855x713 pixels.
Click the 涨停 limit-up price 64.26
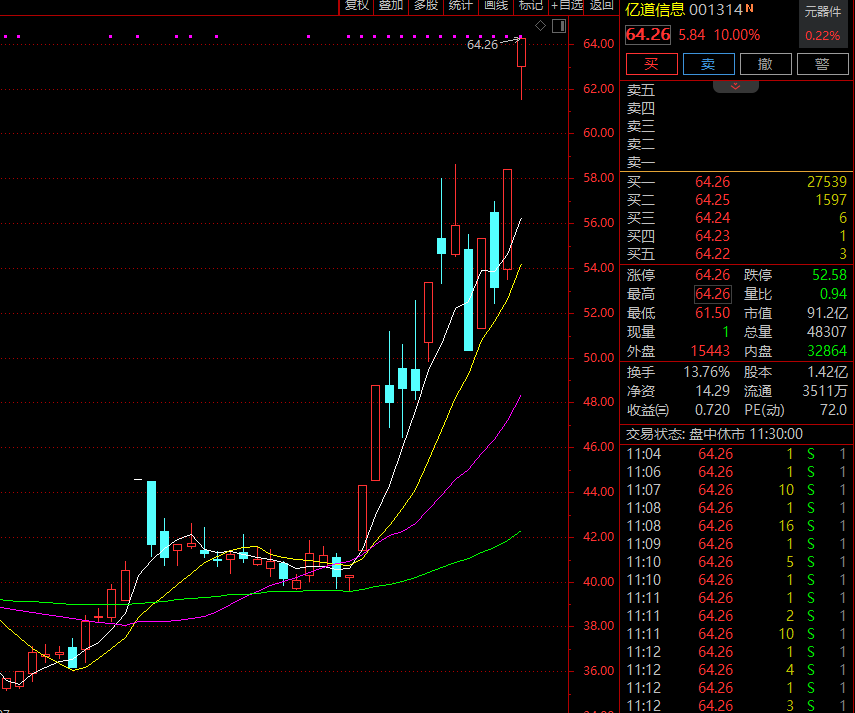(712, 275)
